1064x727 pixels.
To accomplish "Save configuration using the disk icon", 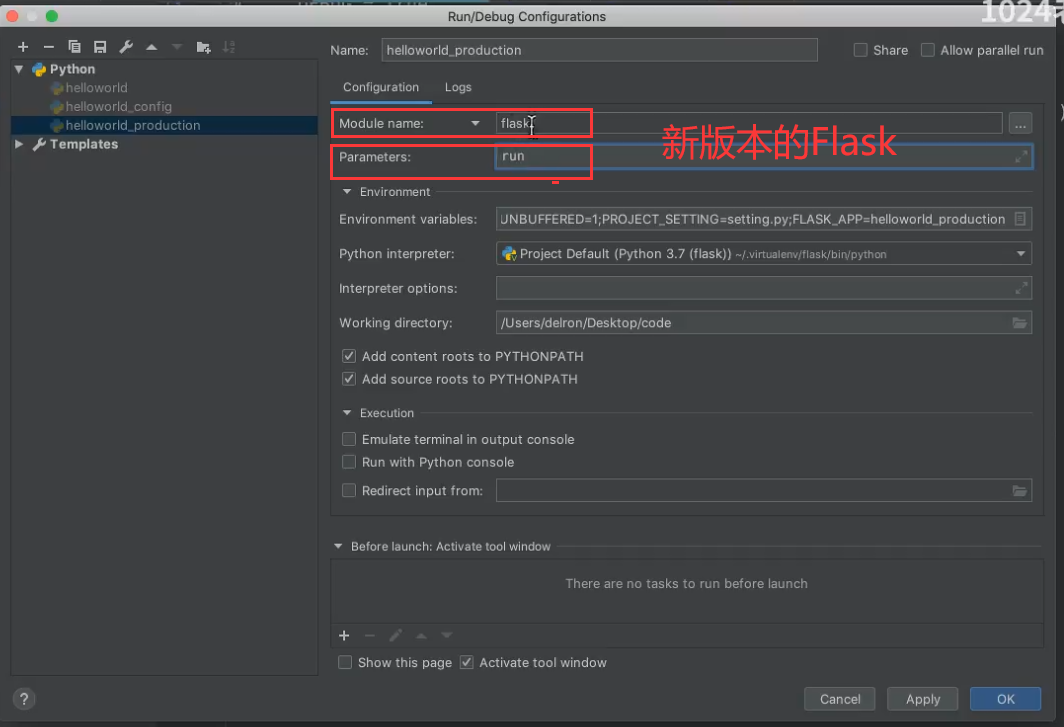I will point(100,47).
